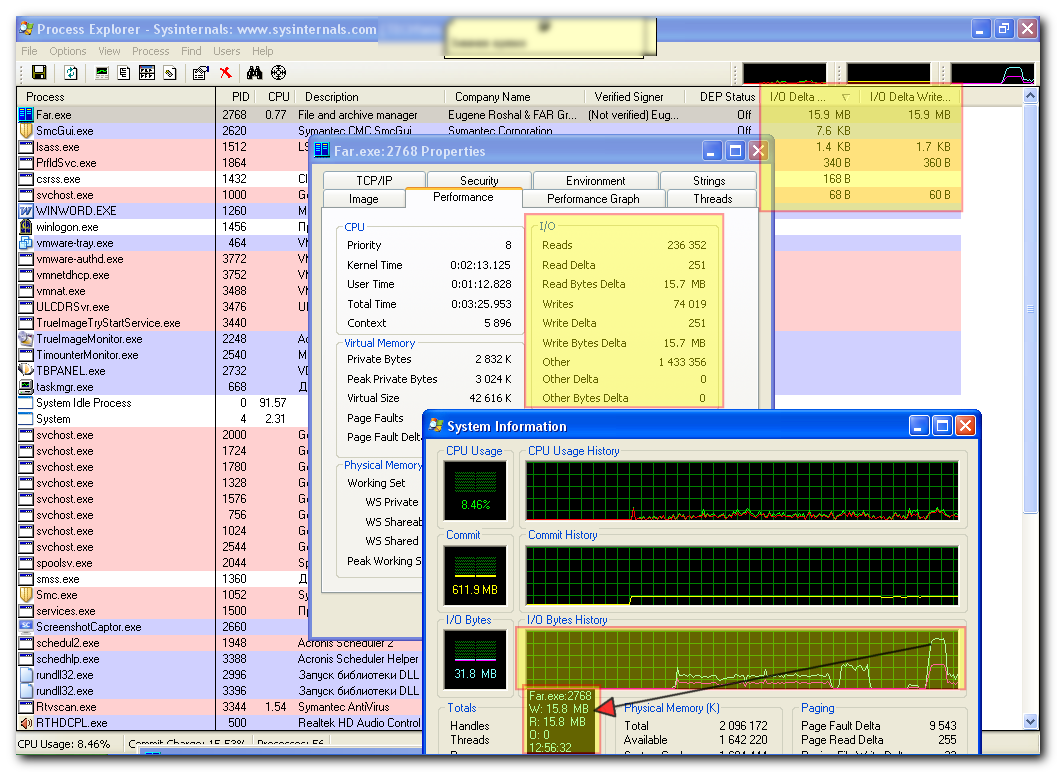The image size is (1057, 772).
Task: Click the scroll-up arrow of process list
Action: 1030,96
